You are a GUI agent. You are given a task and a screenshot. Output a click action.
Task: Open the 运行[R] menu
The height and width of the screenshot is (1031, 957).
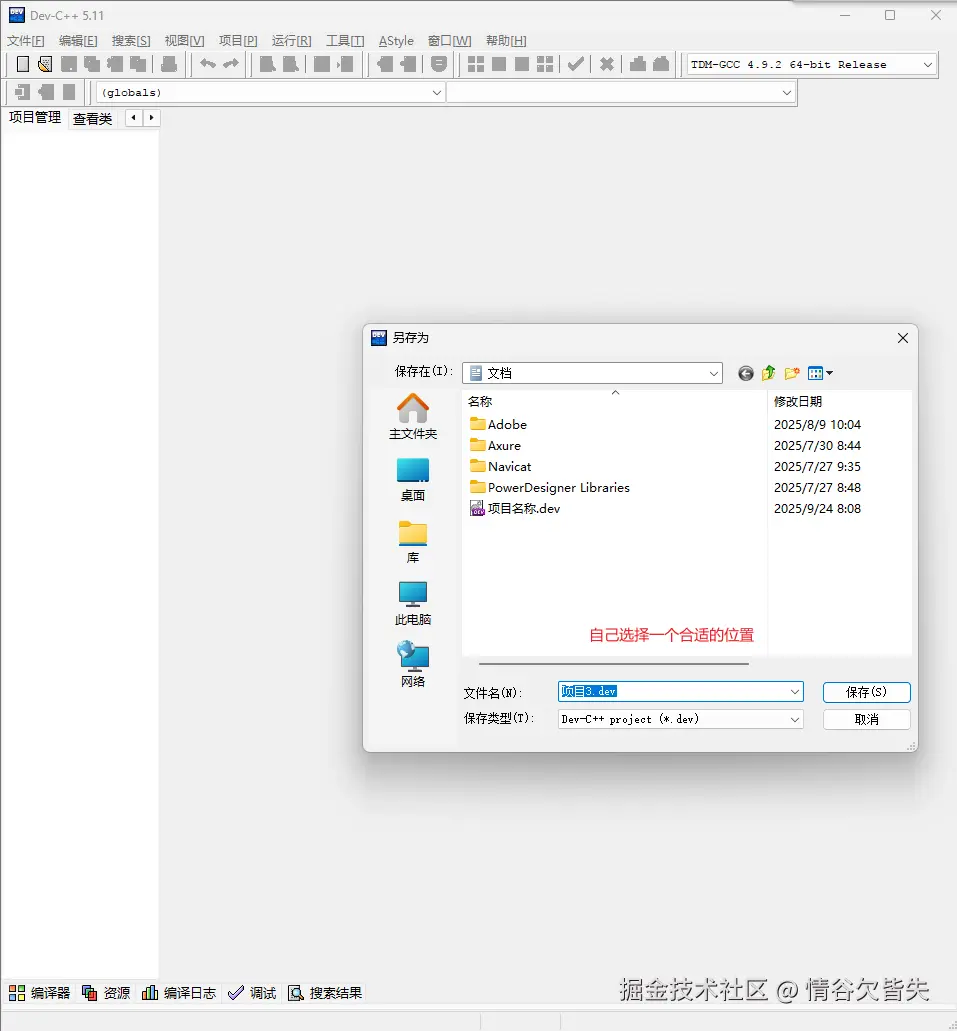[x=291, y=41]
